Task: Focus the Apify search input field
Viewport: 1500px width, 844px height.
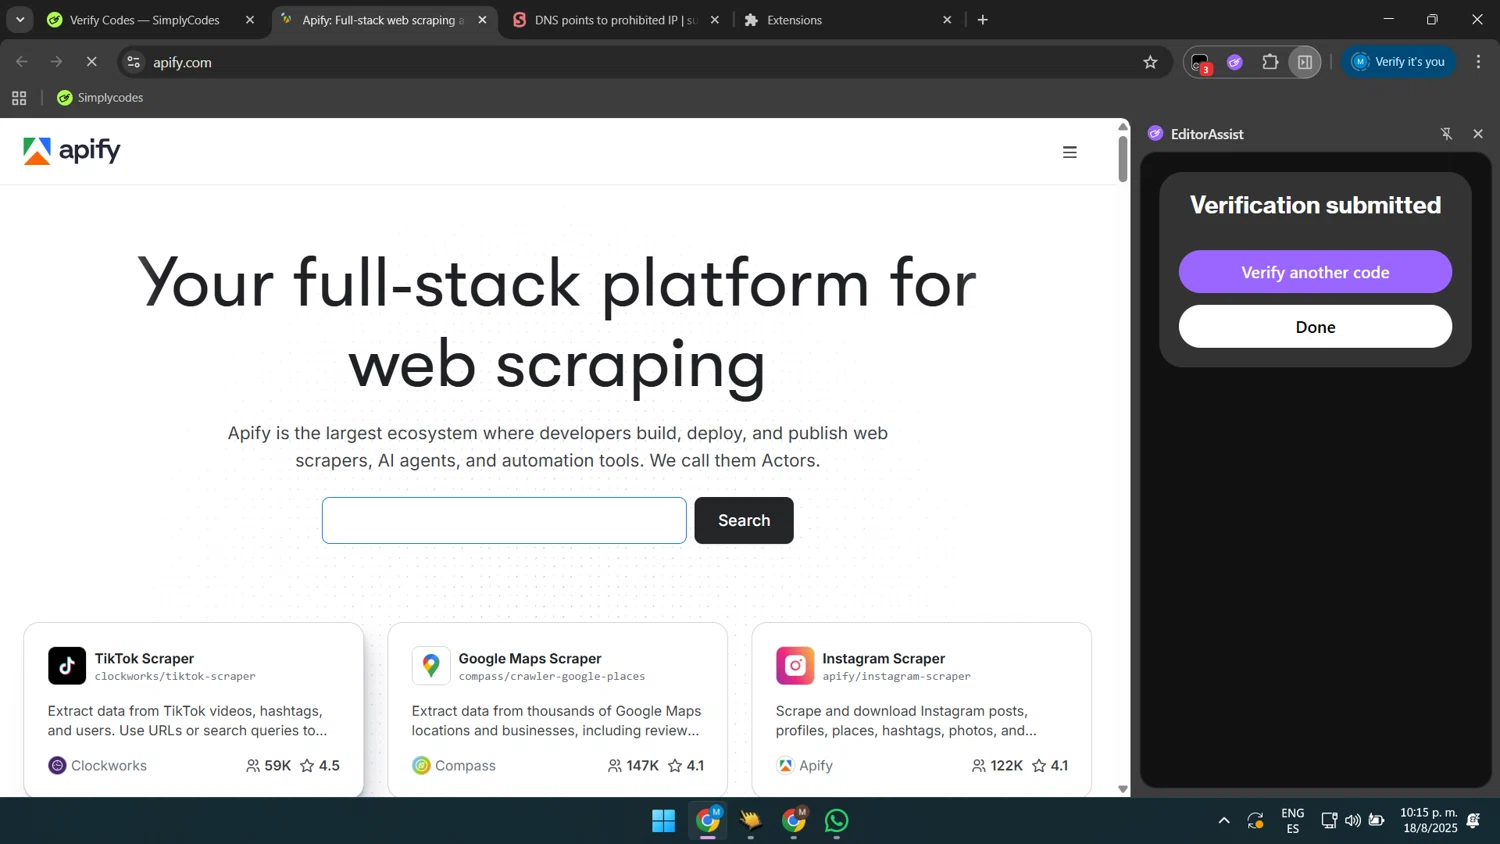Action: pyautogui.click(x=504, y=520)
